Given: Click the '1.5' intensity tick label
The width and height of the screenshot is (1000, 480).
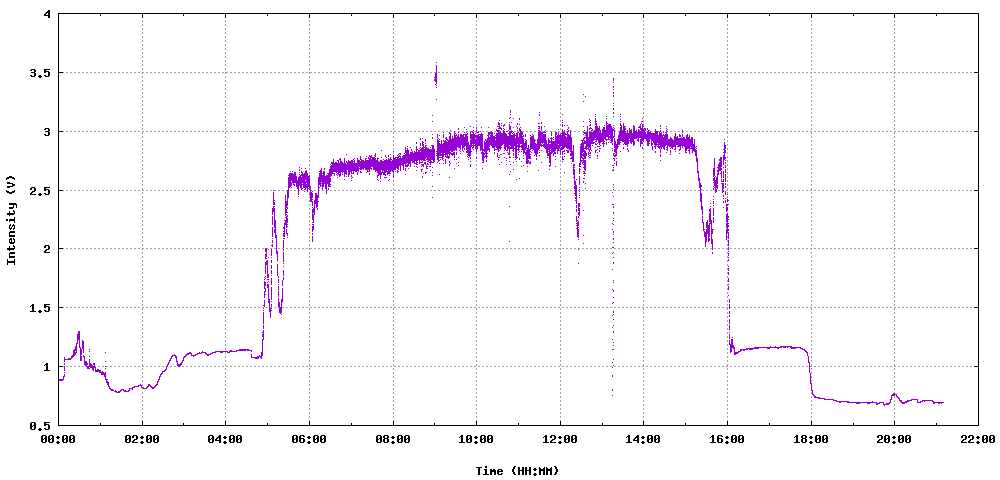Looking at the screenshot, I should tap(41, 307).
